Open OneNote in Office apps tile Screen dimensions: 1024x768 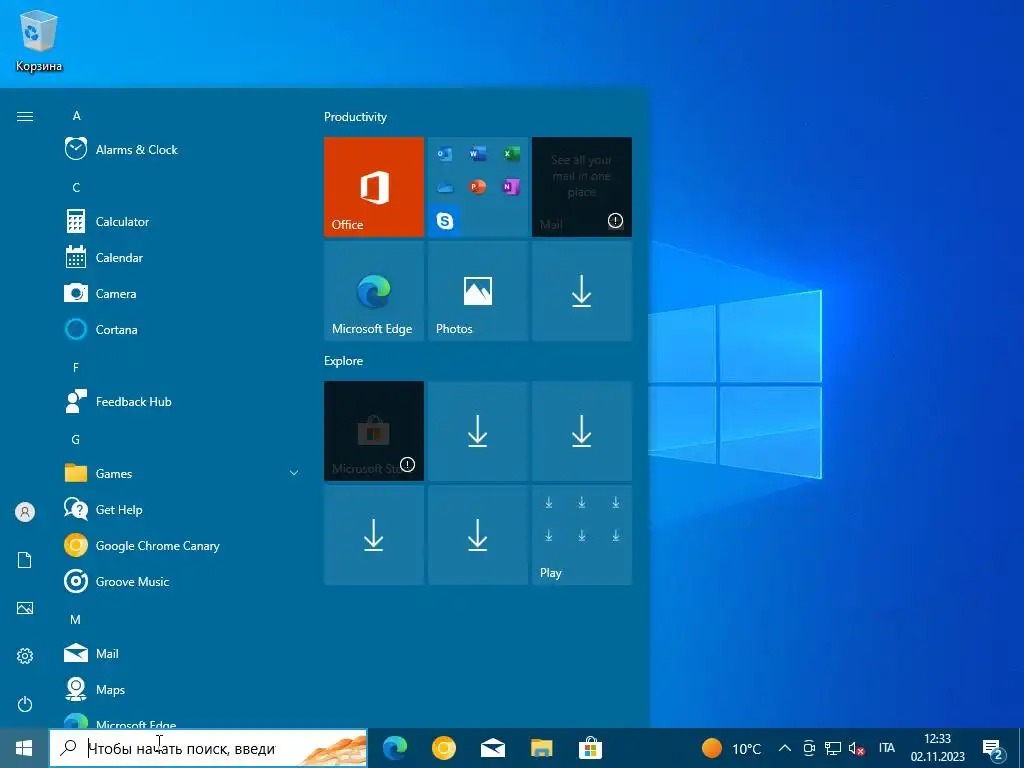pos(511,187)
